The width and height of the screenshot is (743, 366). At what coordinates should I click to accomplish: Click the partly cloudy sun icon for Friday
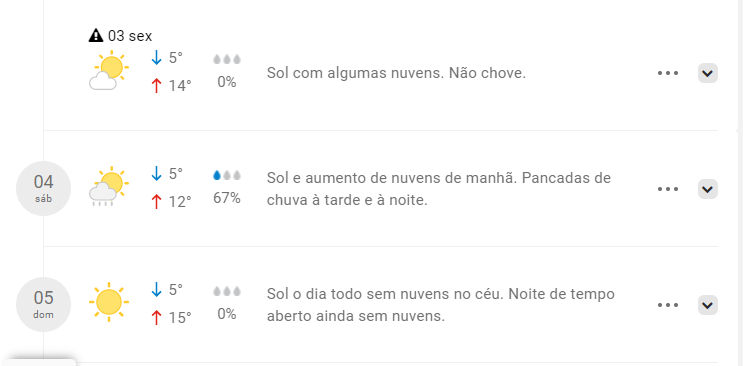(x=109, y=71)
